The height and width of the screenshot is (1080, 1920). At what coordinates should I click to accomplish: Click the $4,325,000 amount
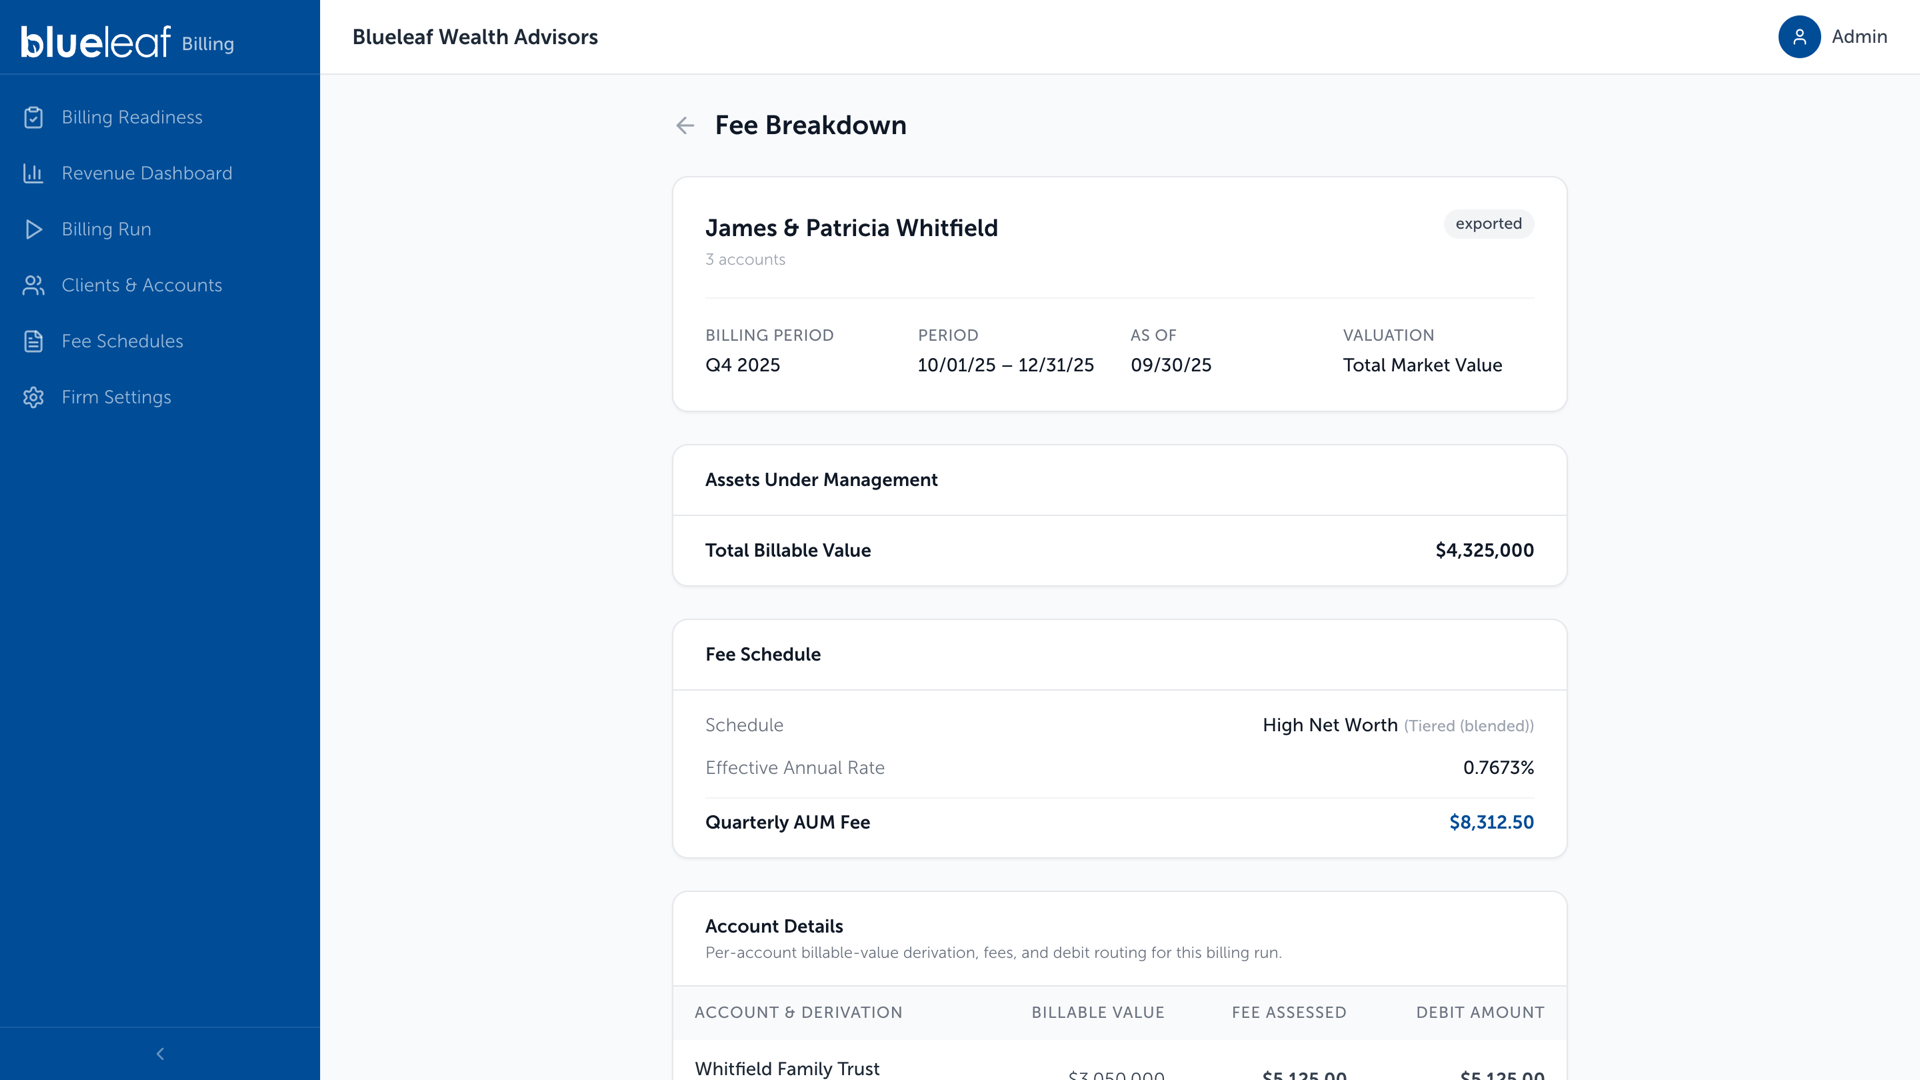click(x=1484, y=550)
